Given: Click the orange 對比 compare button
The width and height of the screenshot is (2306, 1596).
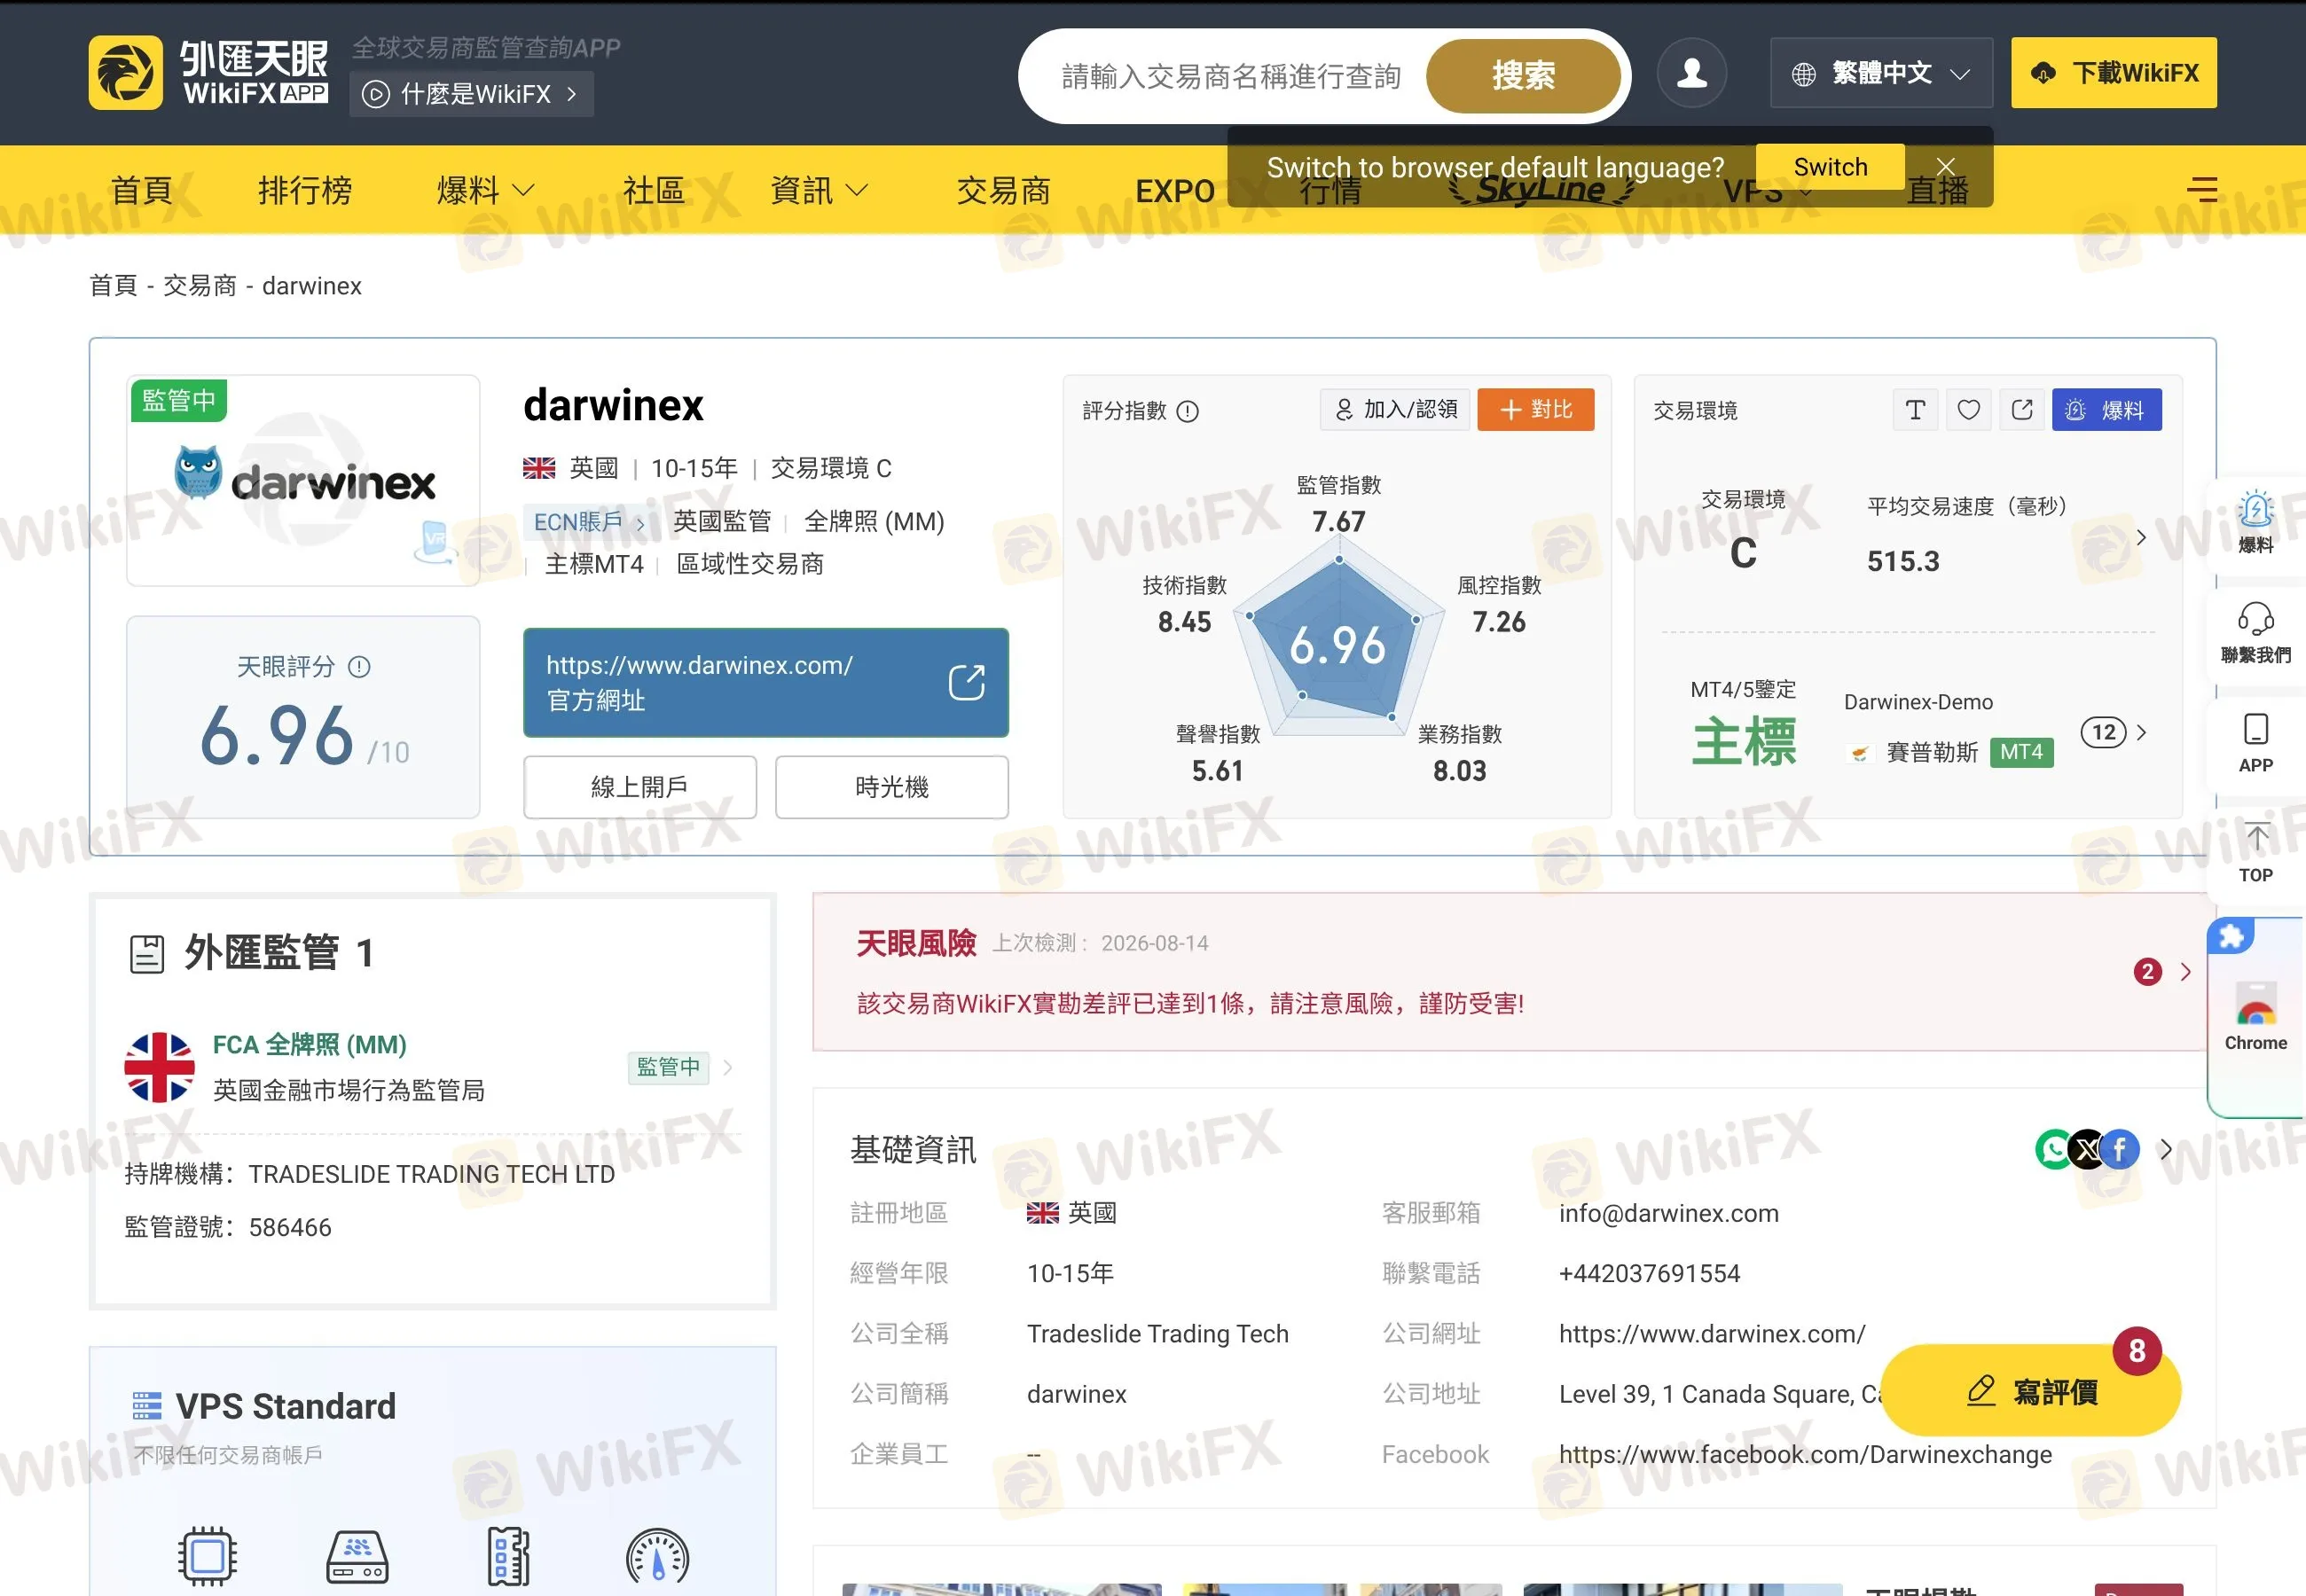Looking at the screenshot, I should pos(1536,409).
